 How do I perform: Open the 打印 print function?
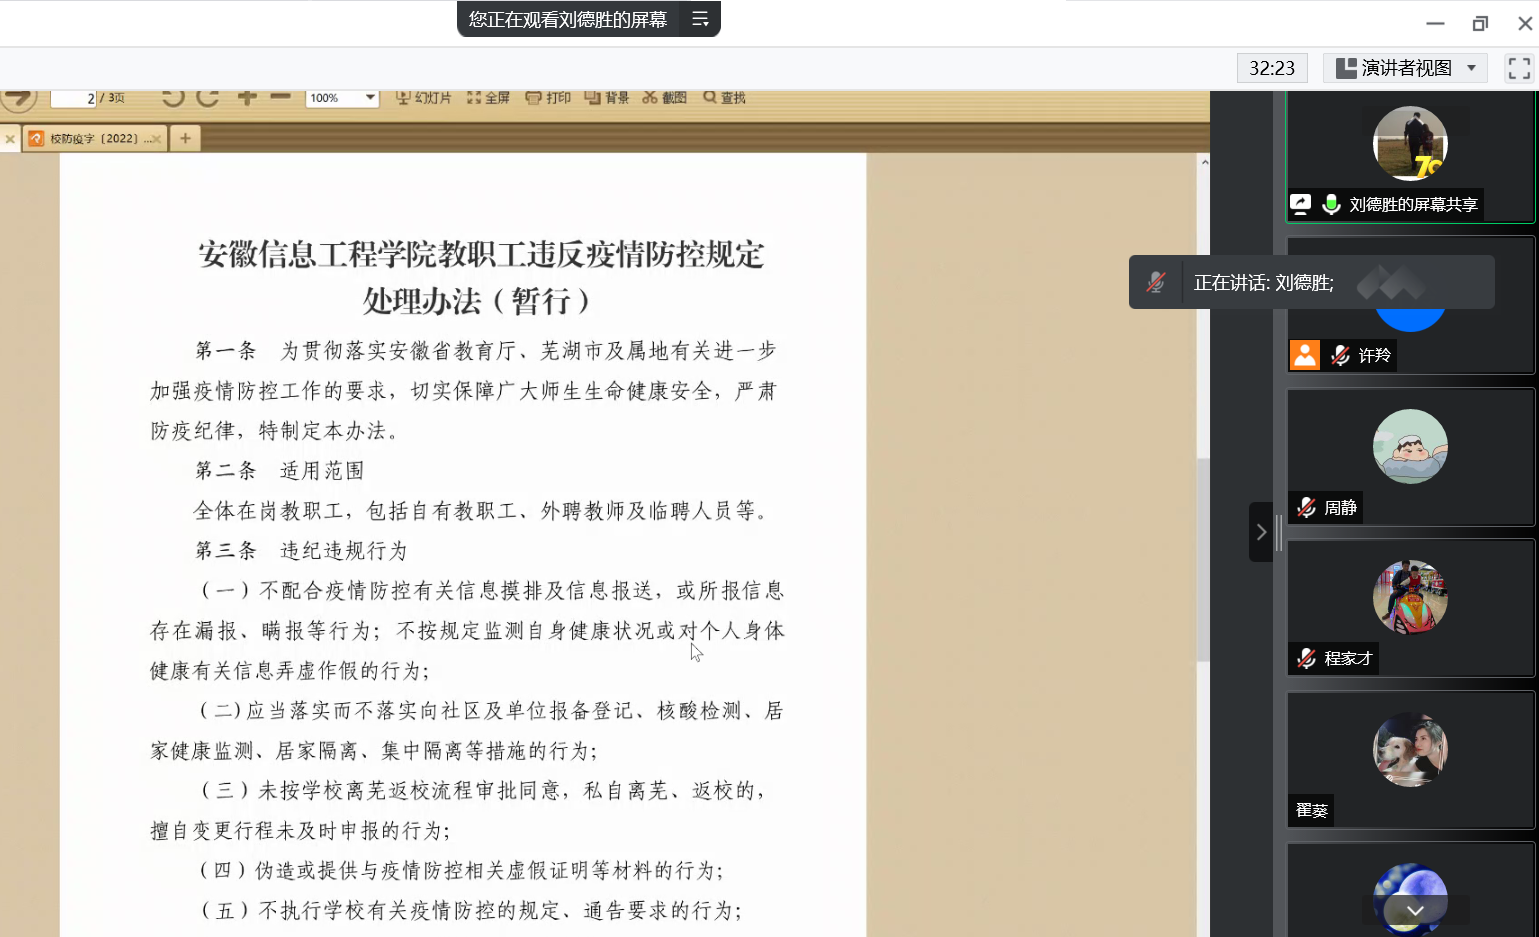click(x=548, y=97)
